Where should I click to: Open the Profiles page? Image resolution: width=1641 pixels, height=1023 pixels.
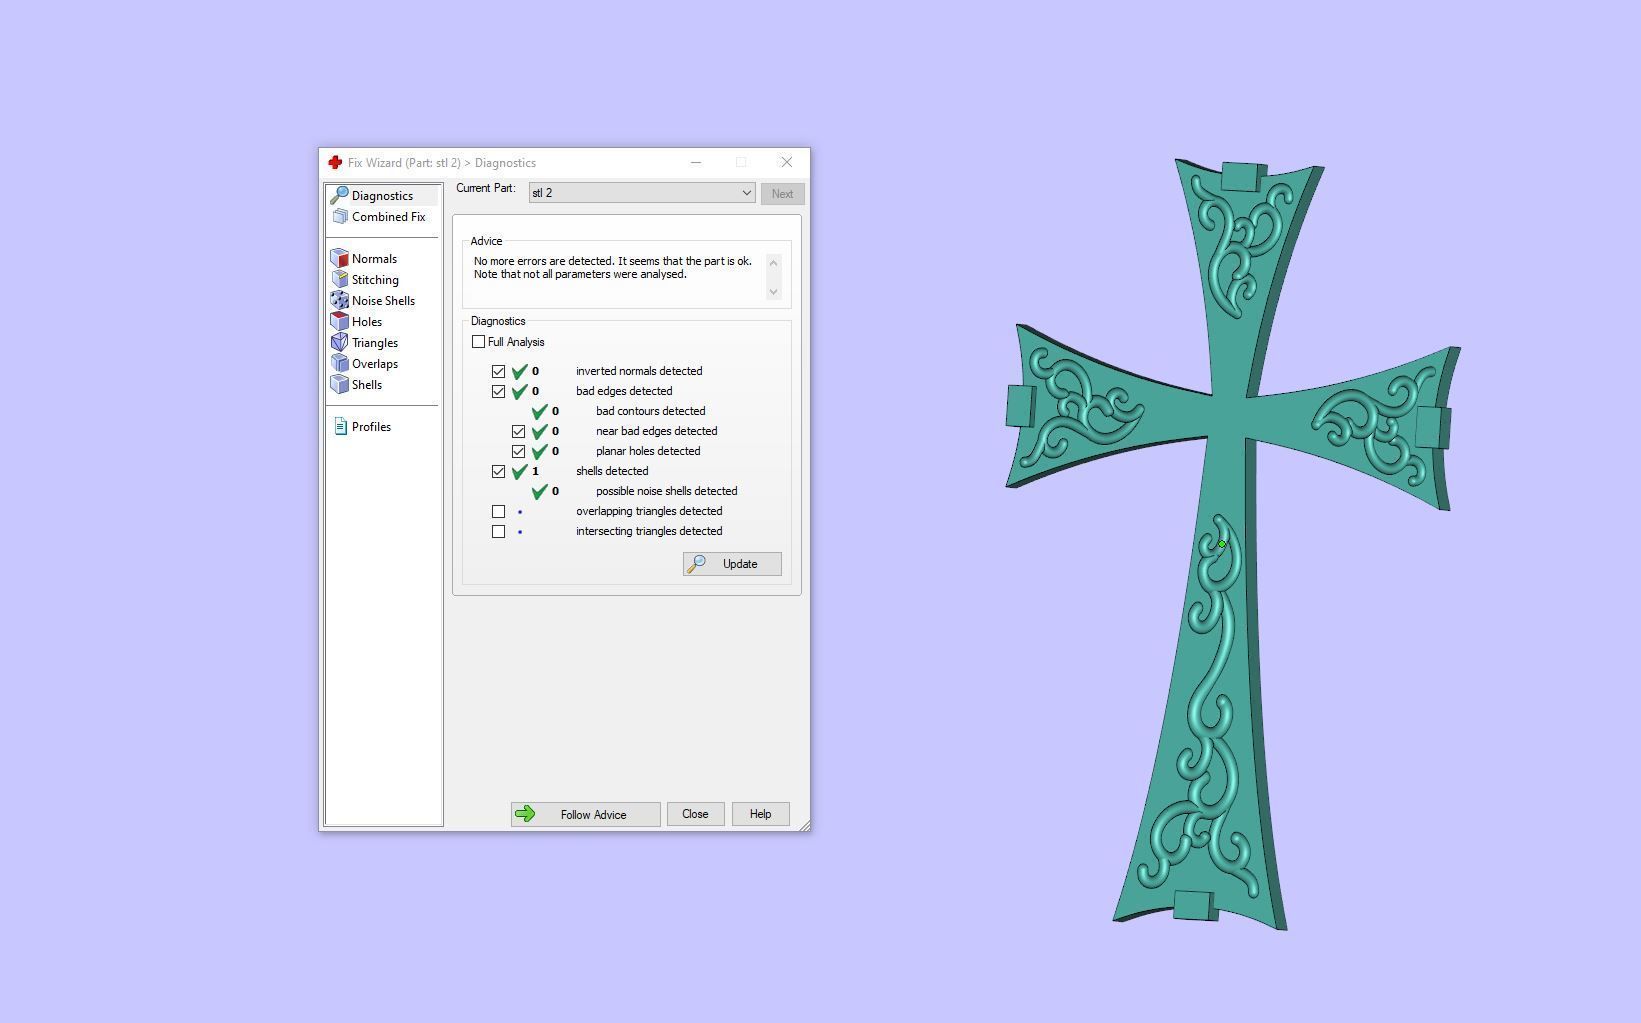coord(371,426)
